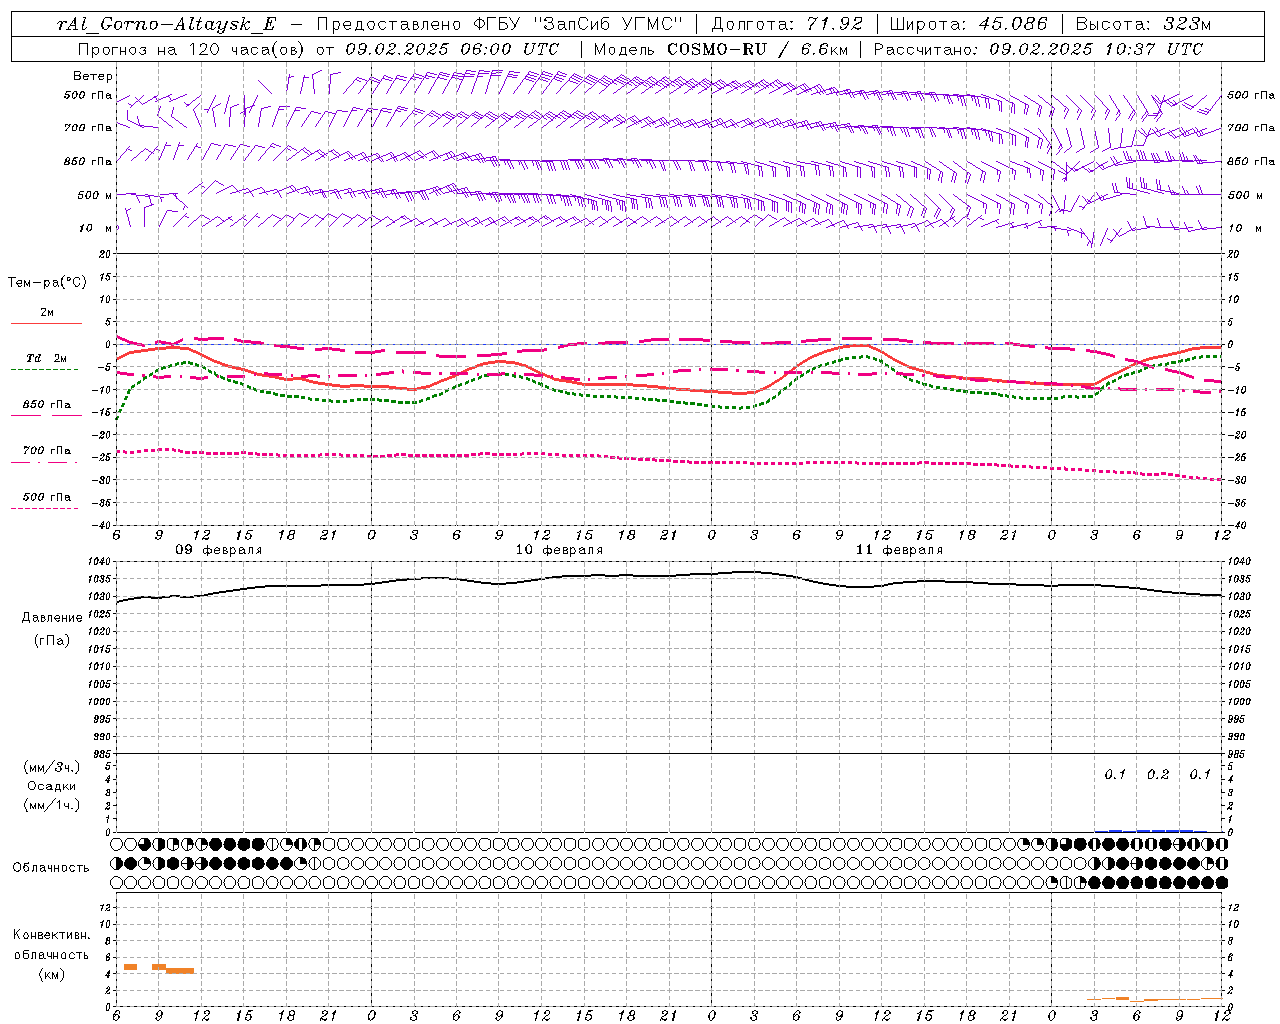Viewport: 1280px width, 1024px height.
Task: Click the 850 гПа temperature legend entry
Action: pyautogui.click(x=46, y=408)
